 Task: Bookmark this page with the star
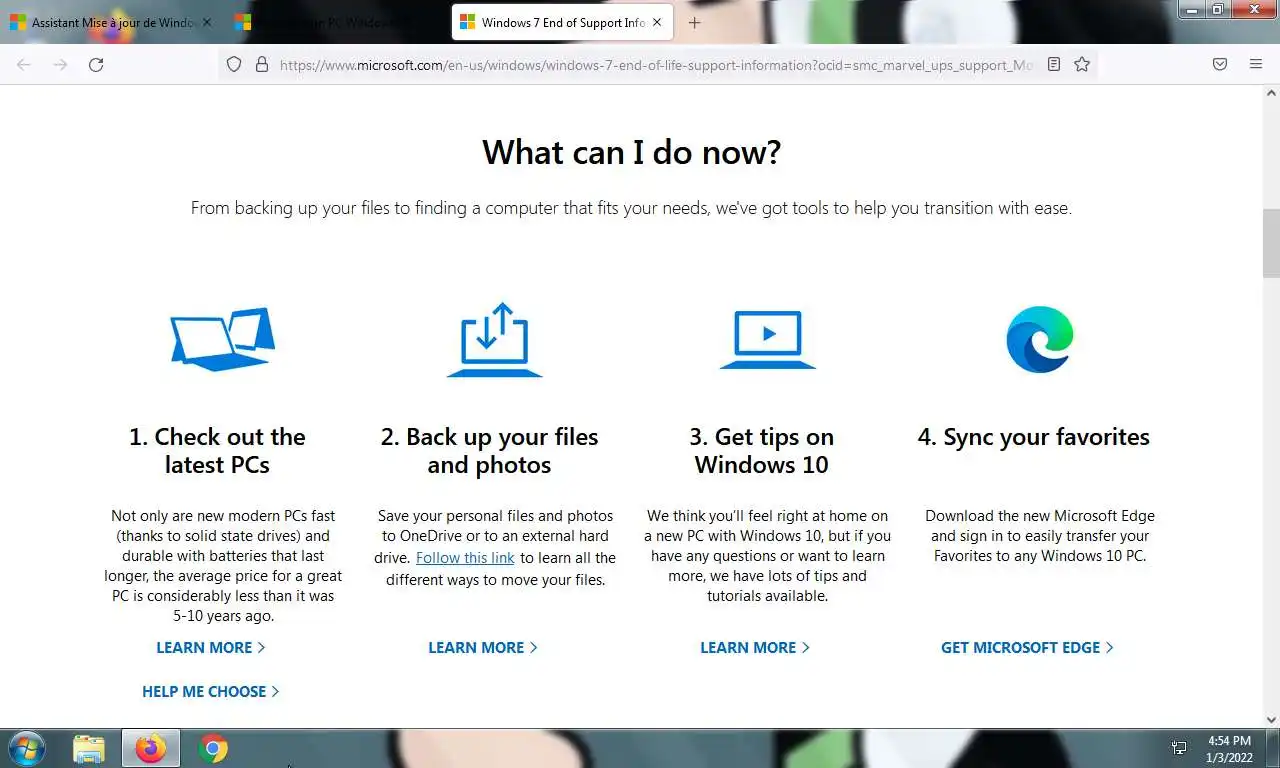(1082, 64)
